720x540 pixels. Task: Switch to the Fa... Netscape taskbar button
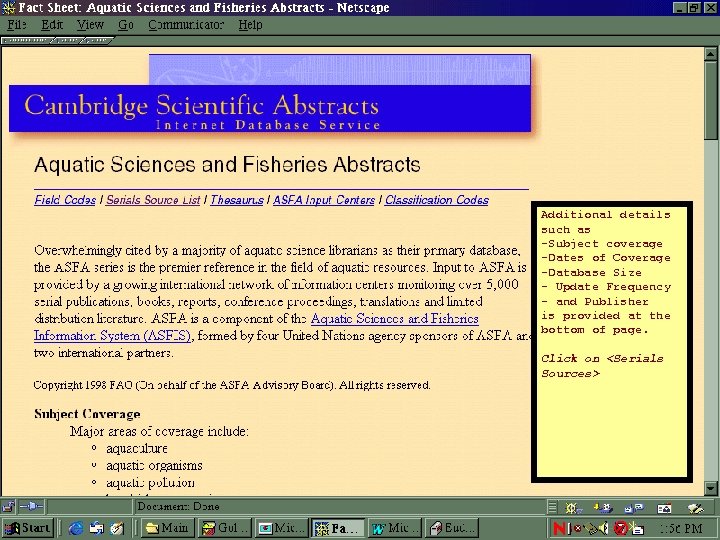[338, 528]
